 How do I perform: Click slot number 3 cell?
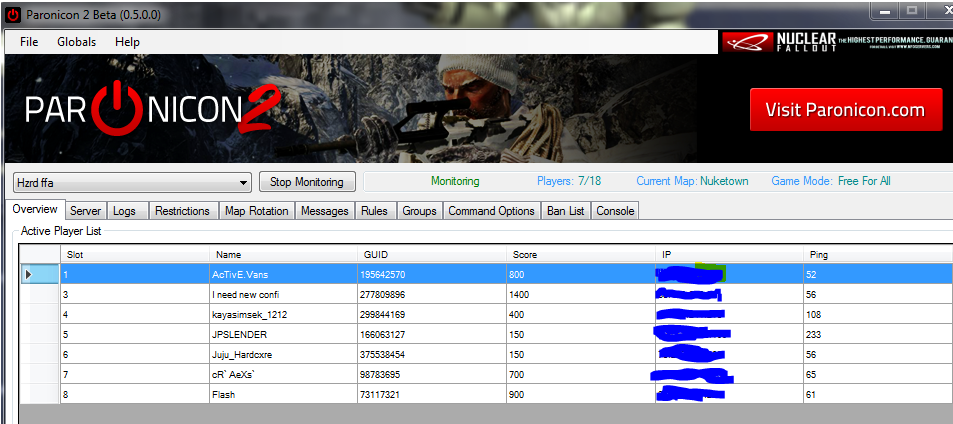[135, 295]
